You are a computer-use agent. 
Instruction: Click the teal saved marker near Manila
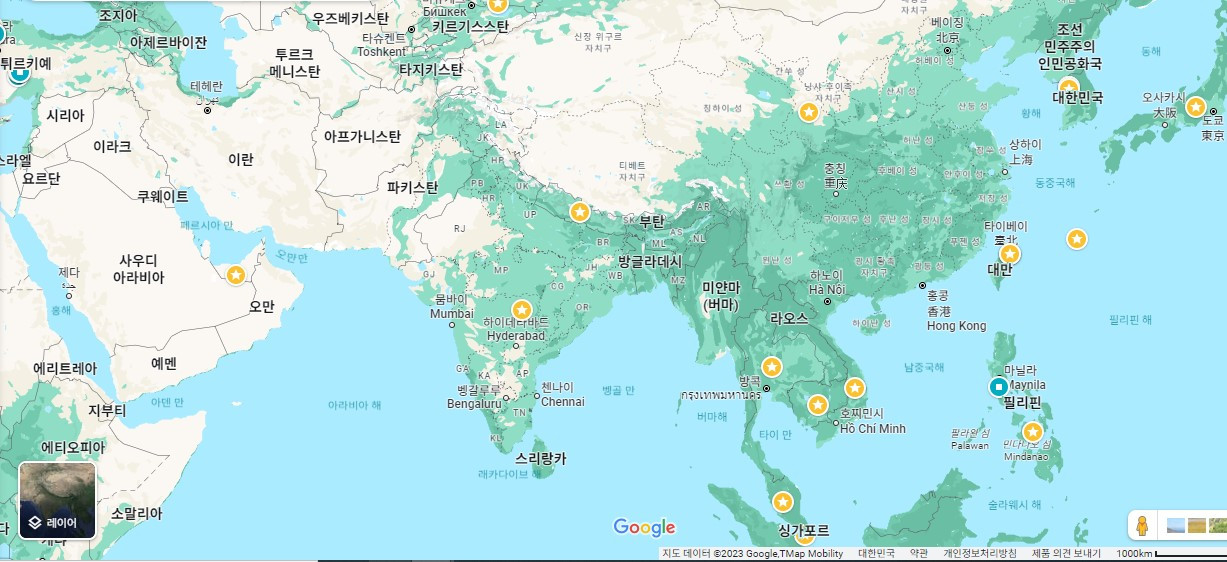click(997, 387)
